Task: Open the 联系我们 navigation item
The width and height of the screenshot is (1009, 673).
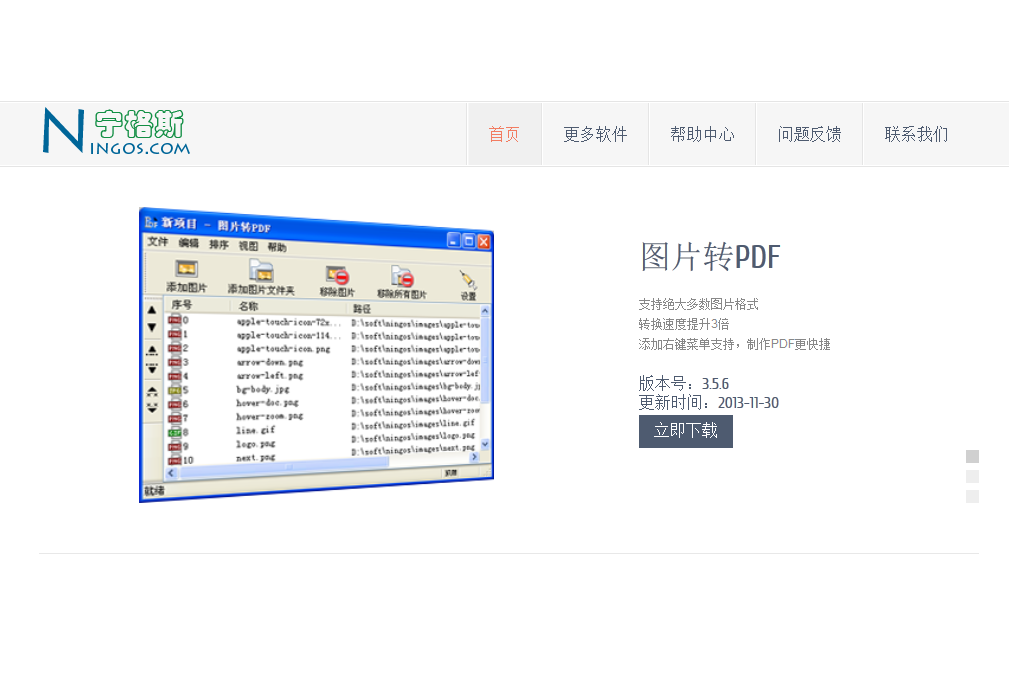Action: pos(916,134)
